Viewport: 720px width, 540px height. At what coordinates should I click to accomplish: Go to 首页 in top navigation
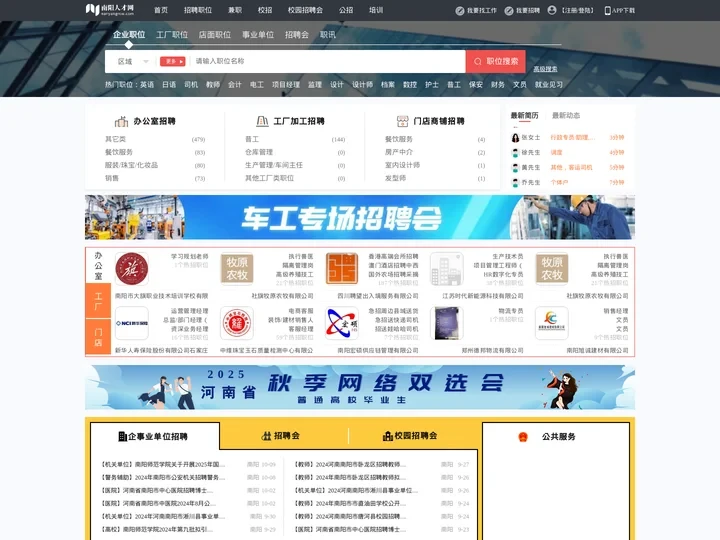161,10
